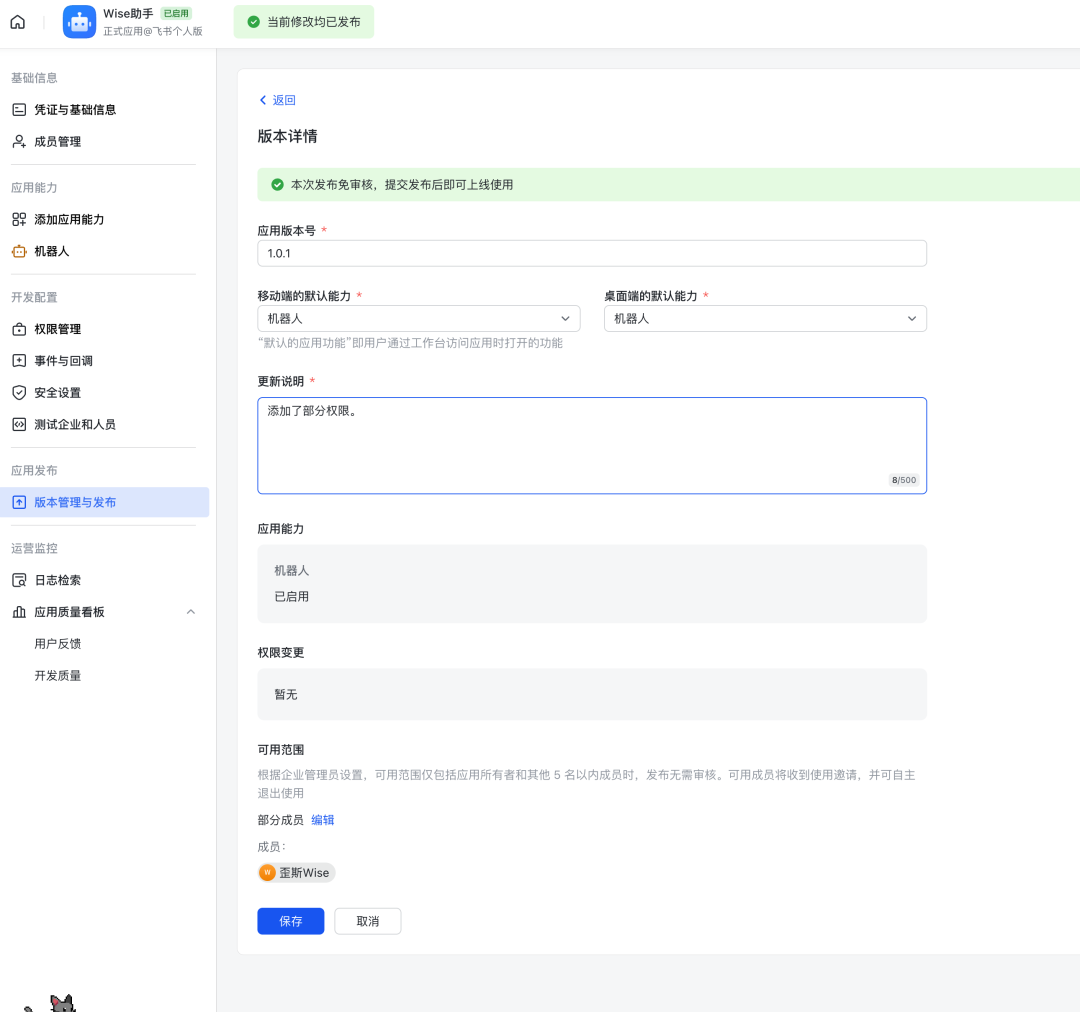Click the 成员管理 person icon
This screenshot has height=1012, width=1080.
(19, 142)
